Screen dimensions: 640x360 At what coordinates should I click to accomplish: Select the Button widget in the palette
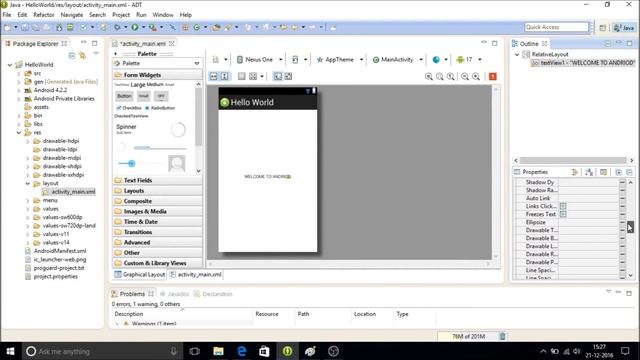pyautogui.click(x=124, y=96)
